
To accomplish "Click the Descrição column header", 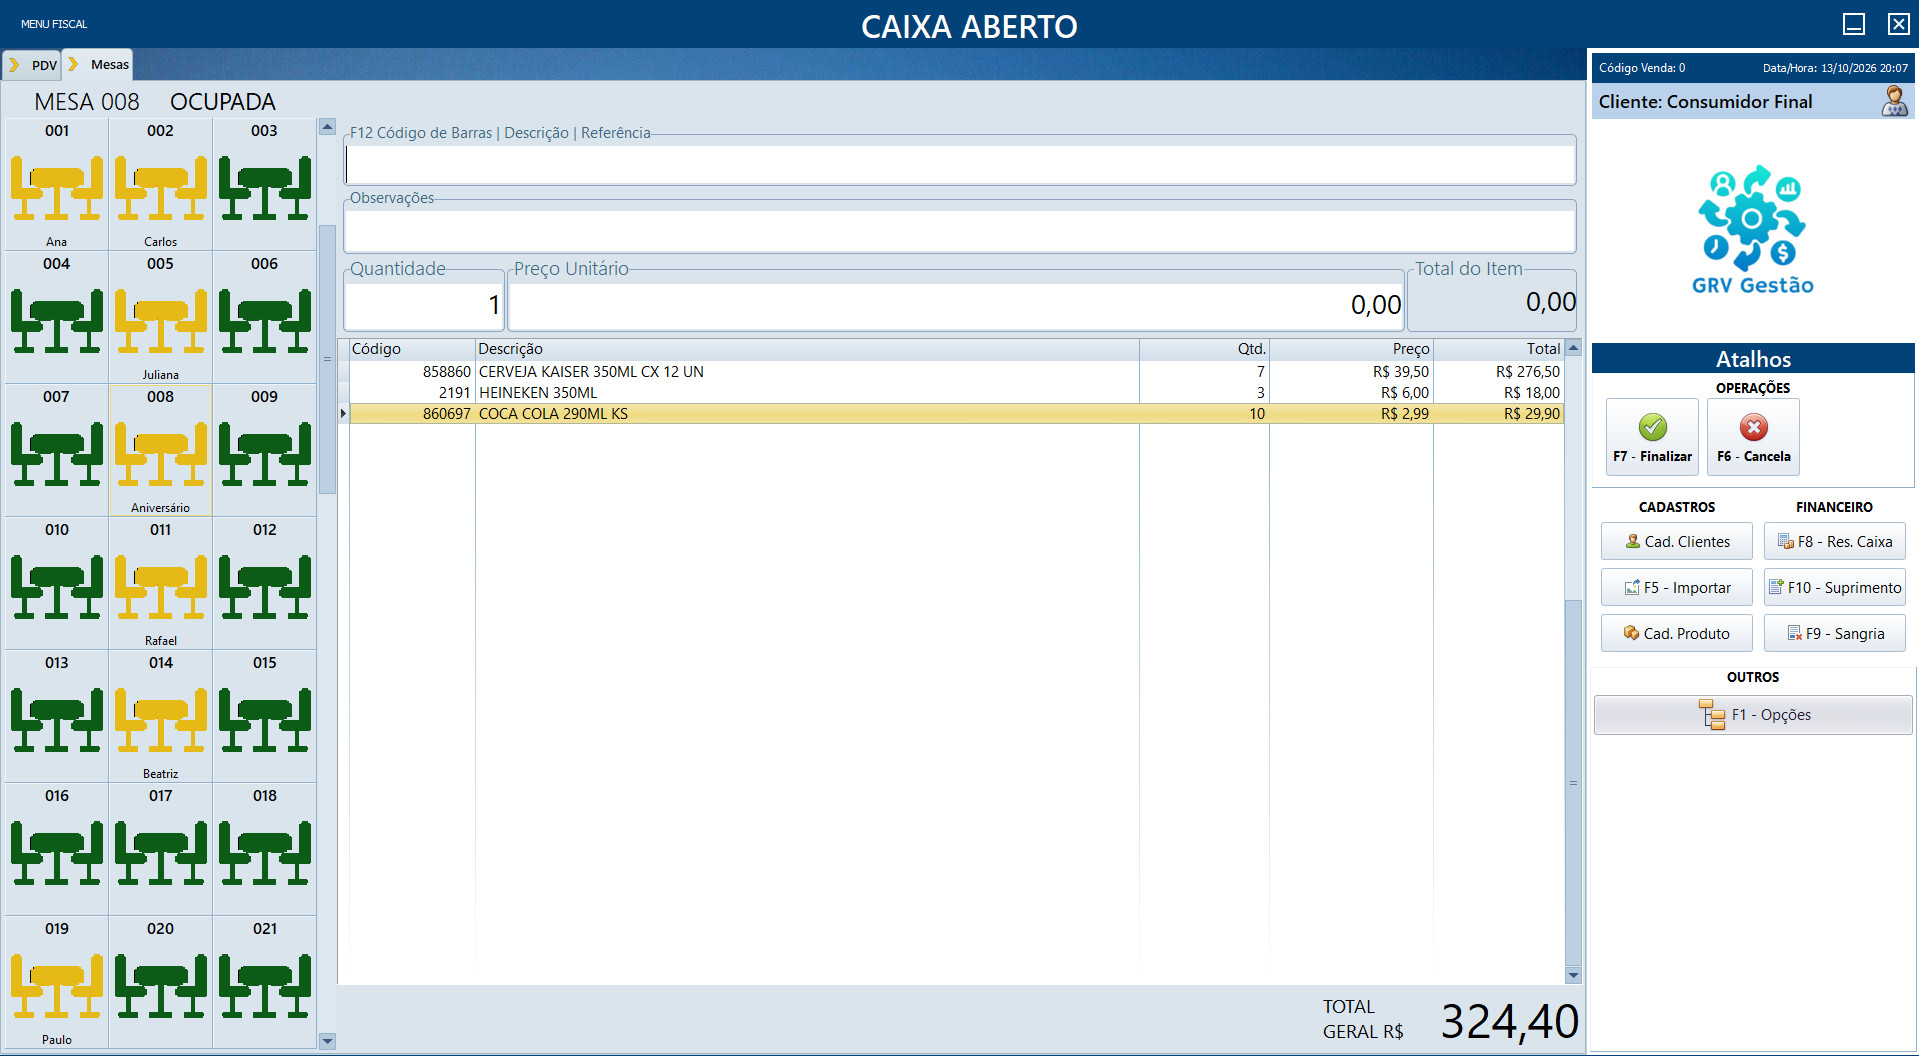I will point(807,349).
